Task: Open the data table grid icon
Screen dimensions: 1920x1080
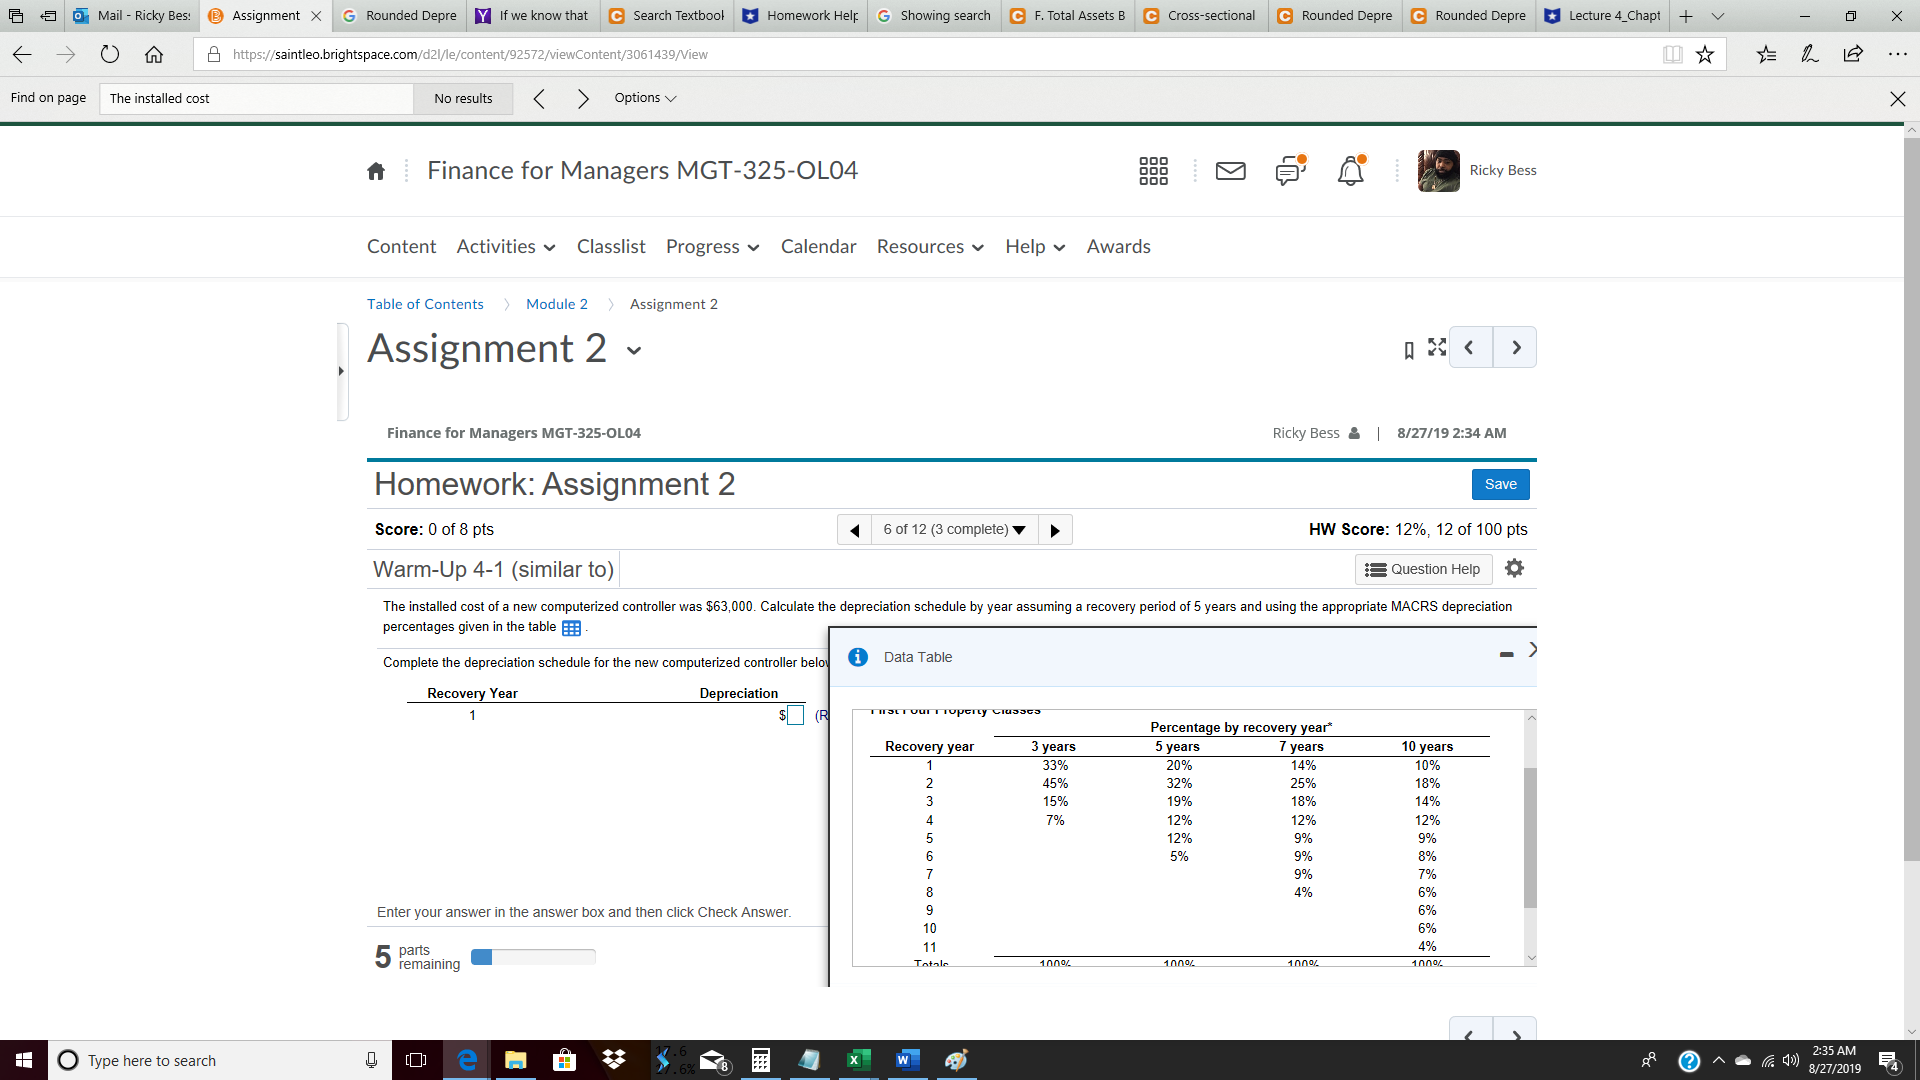Action: 571,628
